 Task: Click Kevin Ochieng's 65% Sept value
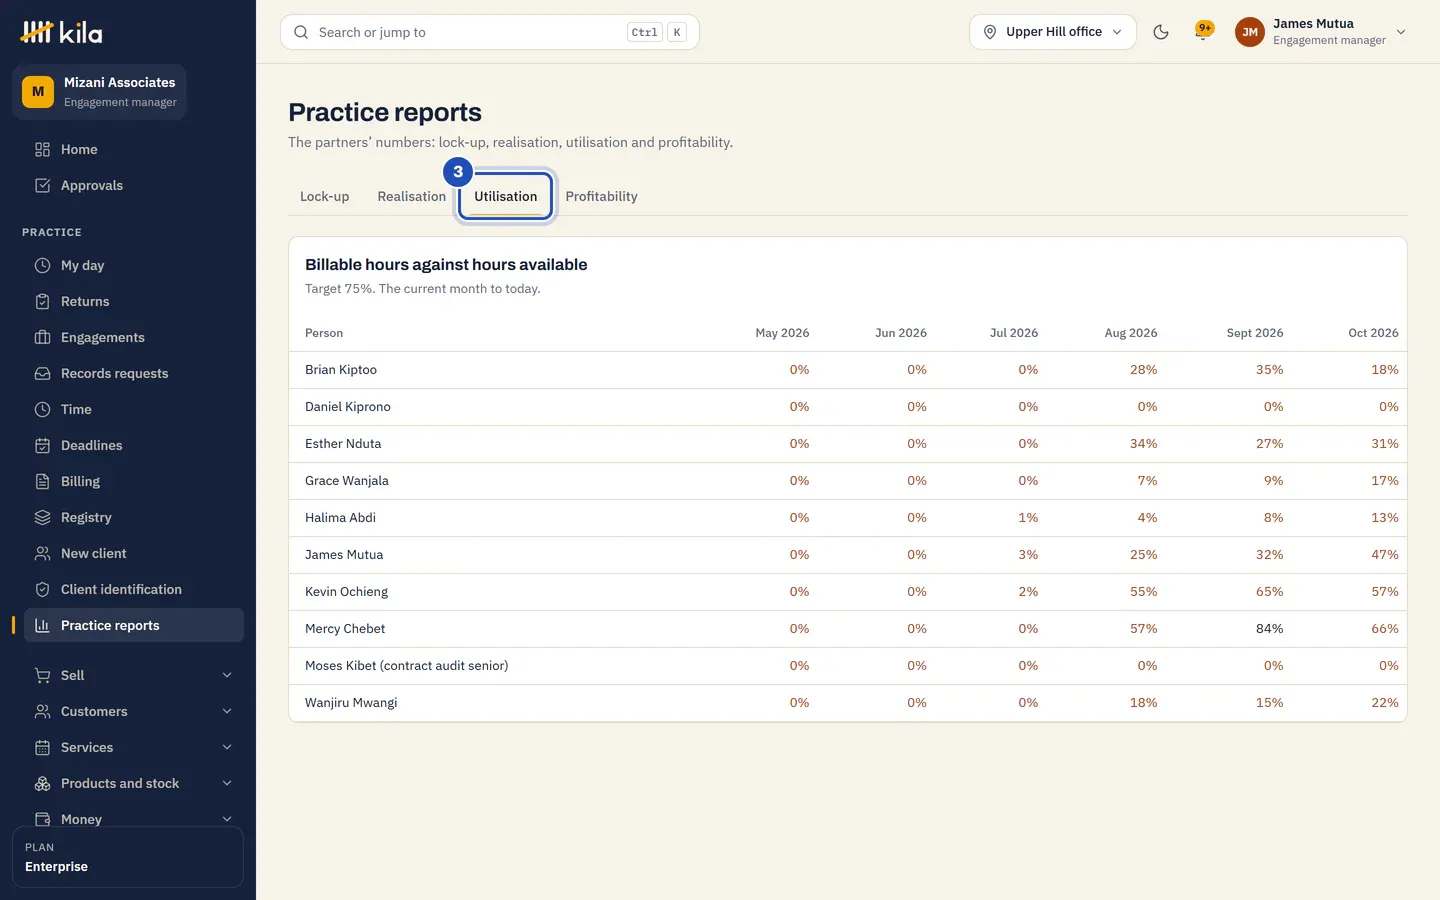(x=1269, y=592)
